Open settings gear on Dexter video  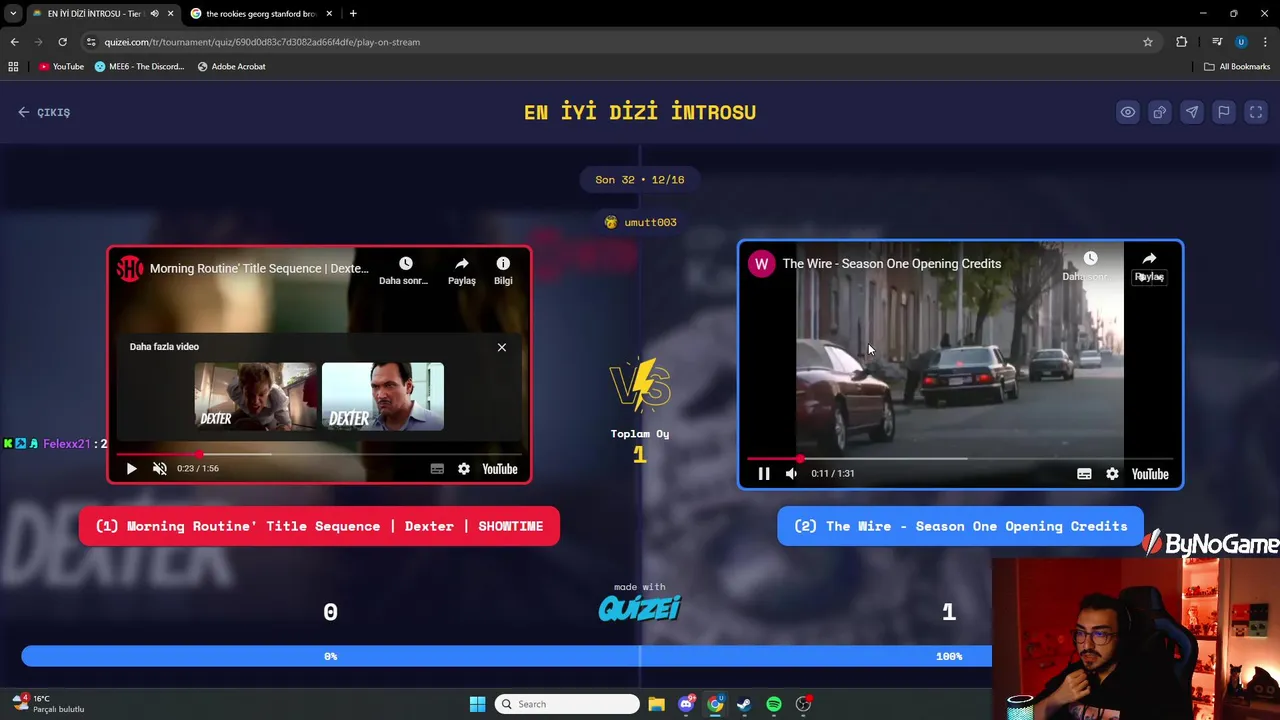tap(464, 468)
